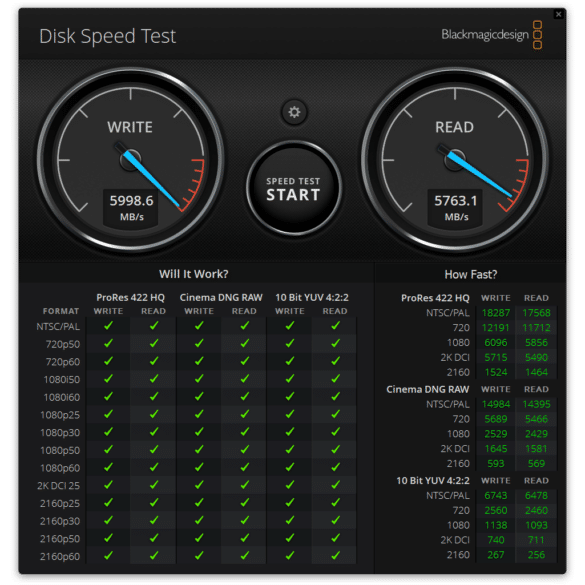585x585 pixels.
Task: Click 10 Bit YUV write checkmark for 2160p25
Action: pyautogui.click(x=290, y=503)
